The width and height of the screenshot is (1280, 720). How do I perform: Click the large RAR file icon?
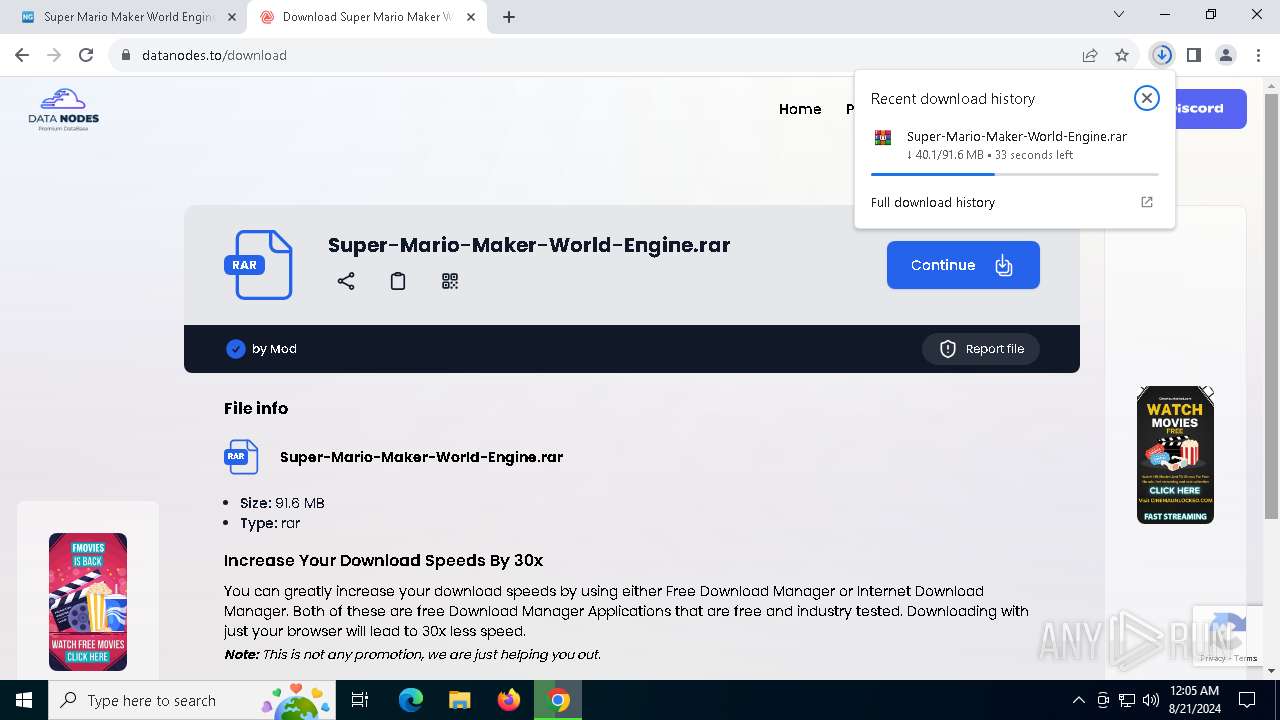coord(259,265)
